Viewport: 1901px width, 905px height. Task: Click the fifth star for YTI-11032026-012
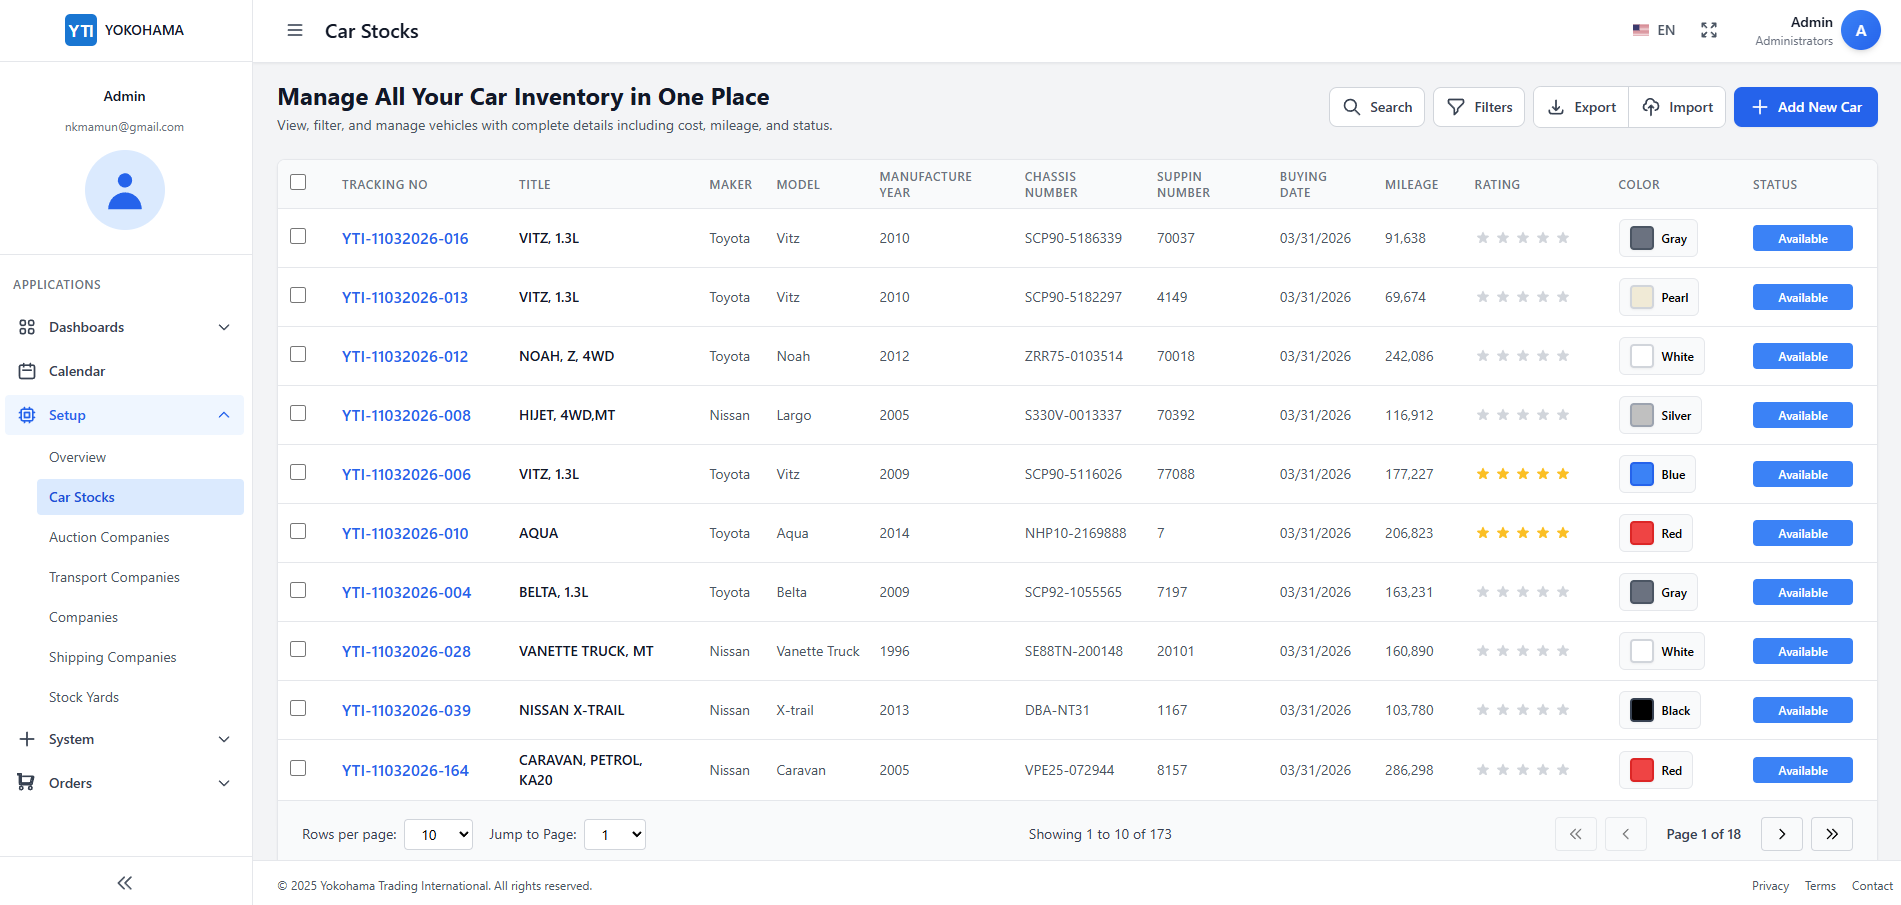[1563, 356]
